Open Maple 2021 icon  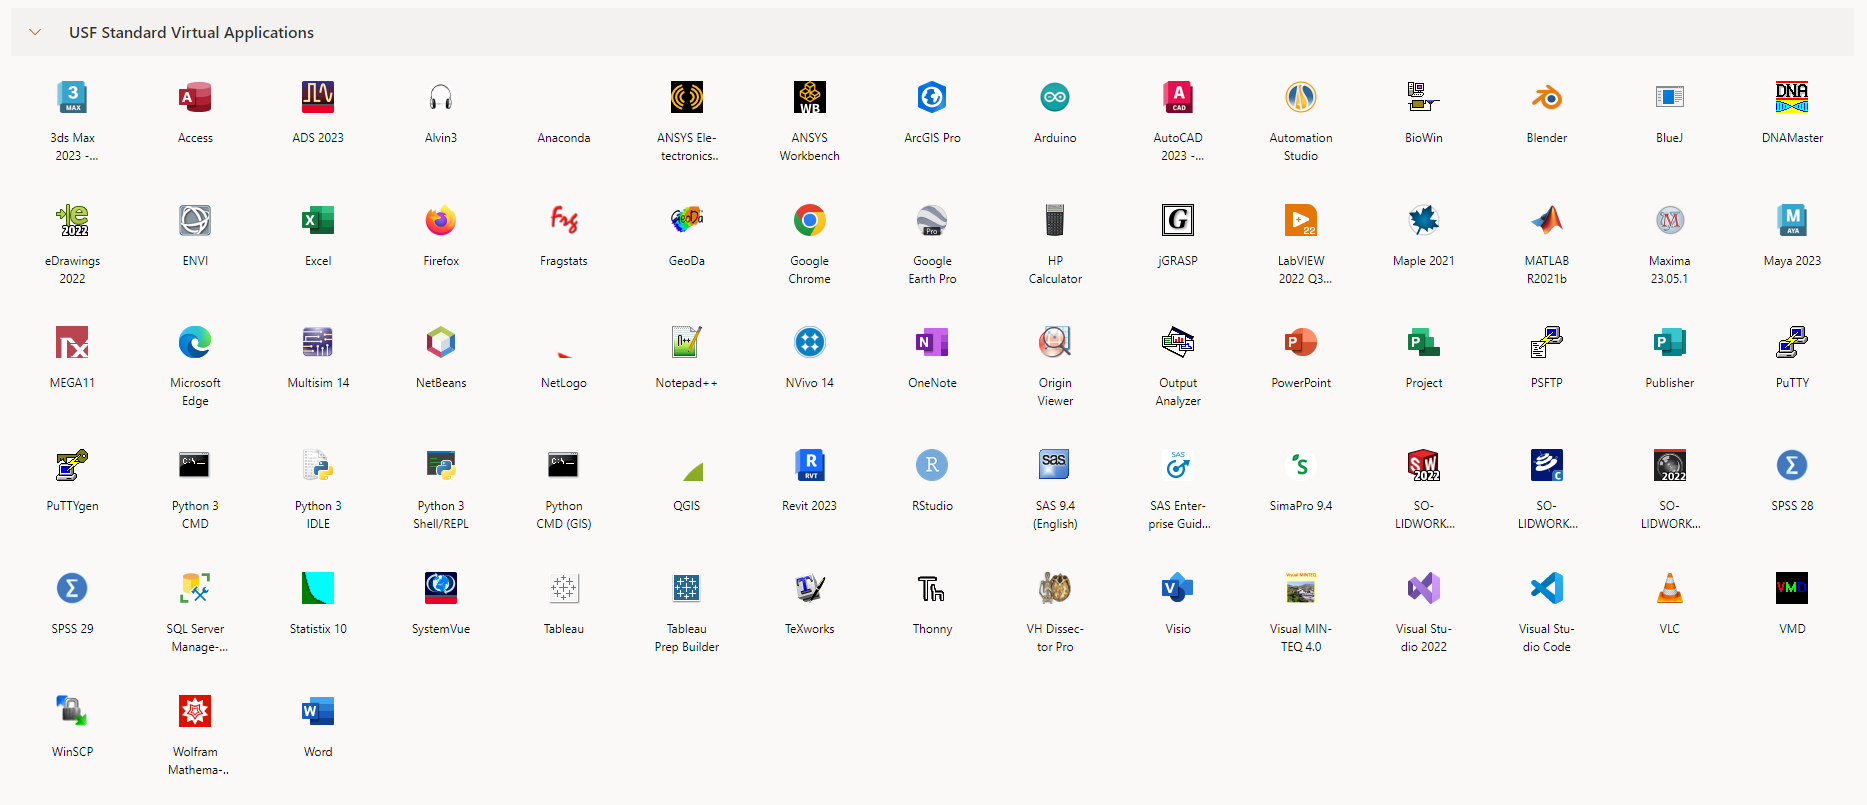pos(1424,220)
